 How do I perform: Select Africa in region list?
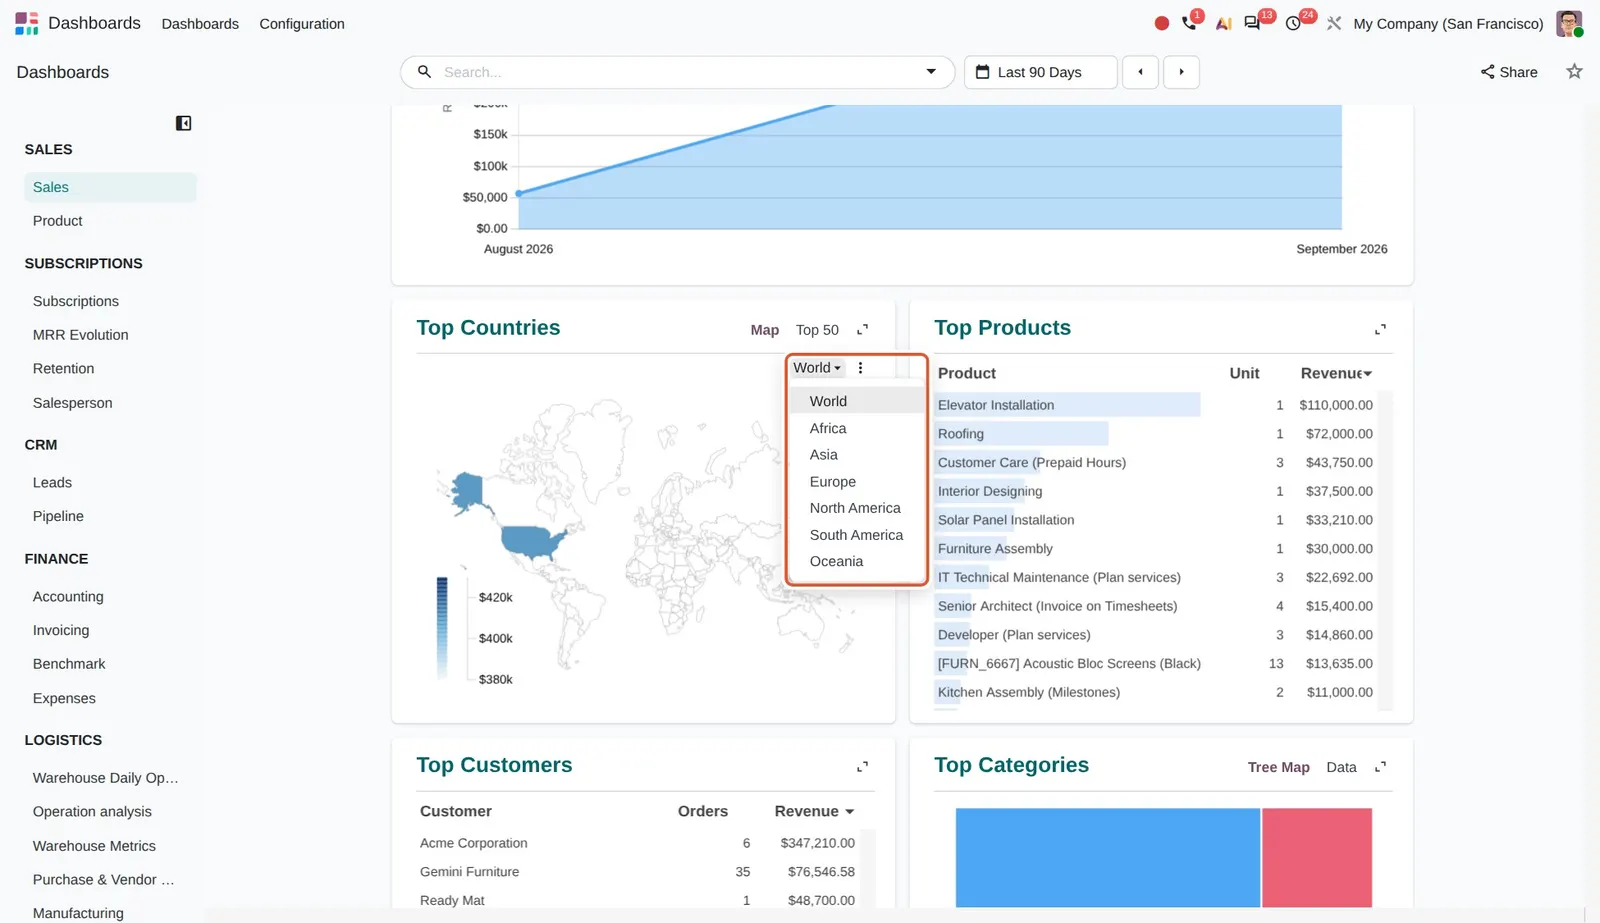click(x=856, y=428)
